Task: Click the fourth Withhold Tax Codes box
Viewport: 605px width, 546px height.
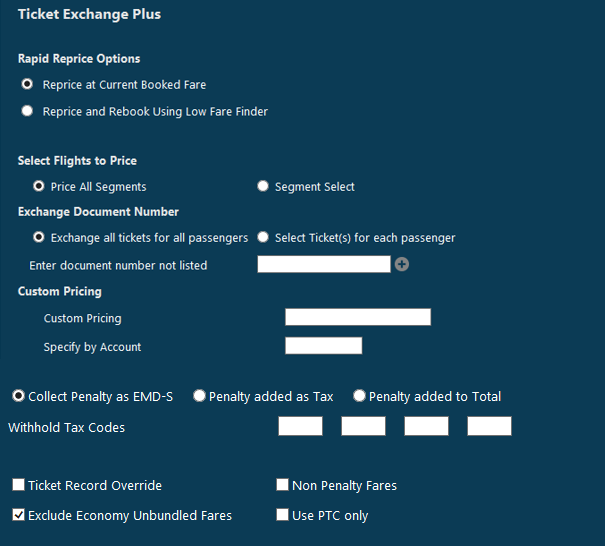Action: click(489, 426)
